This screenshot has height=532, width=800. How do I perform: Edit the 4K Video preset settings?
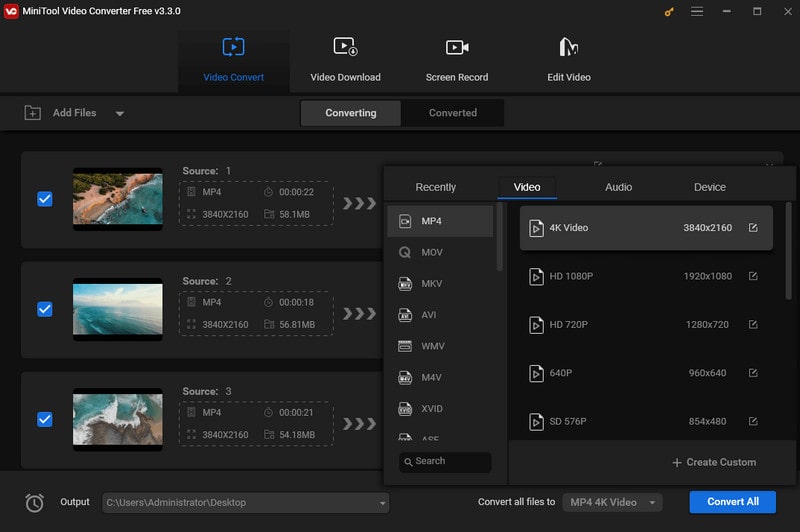pyautogui.click(x=753, y=227)
